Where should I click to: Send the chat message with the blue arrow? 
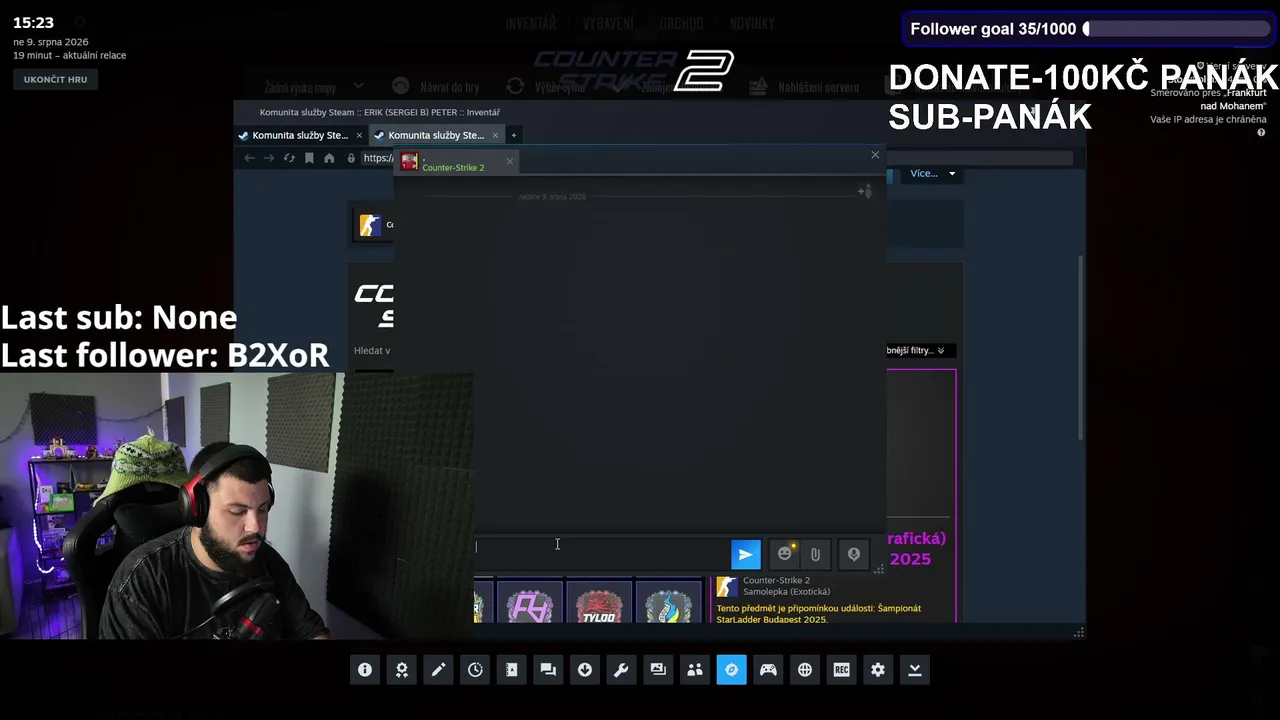(x=746, y=554)
